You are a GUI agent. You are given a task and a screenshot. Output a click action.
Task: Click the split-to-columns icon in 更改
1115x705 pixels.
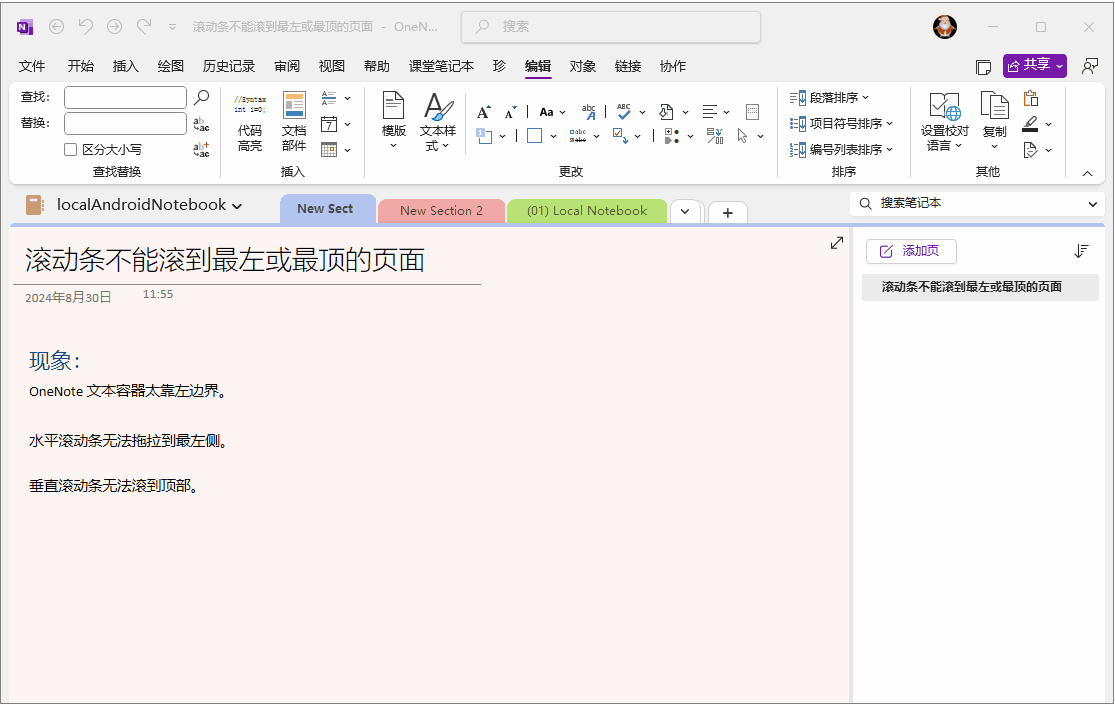pos(715,136)
